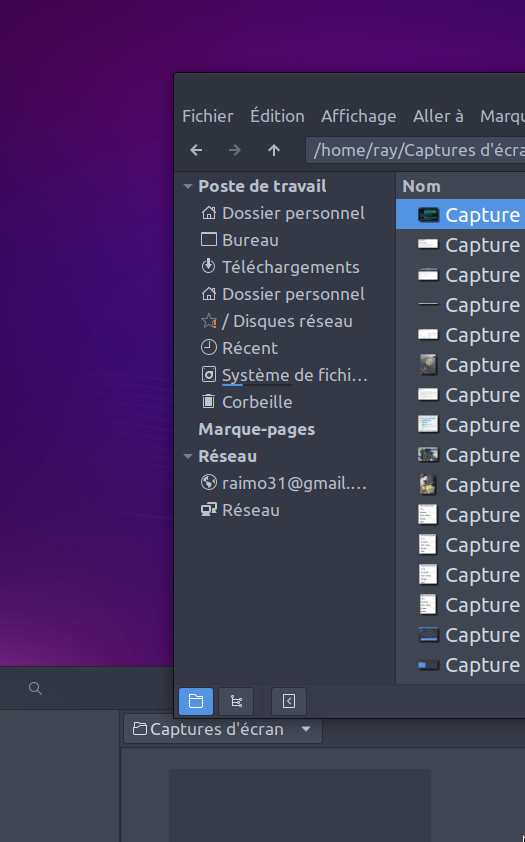
Task: Switch sidebar to tree view
Action: pos(236,701)
